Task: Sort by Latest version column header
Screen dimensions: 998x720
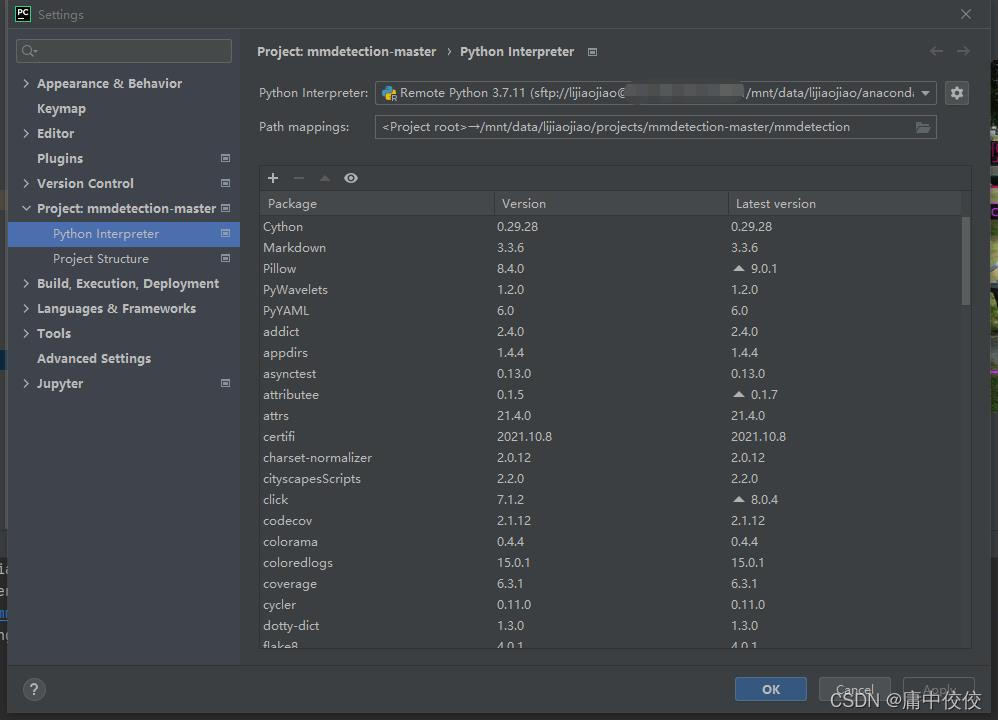Action: click(845, 204)
